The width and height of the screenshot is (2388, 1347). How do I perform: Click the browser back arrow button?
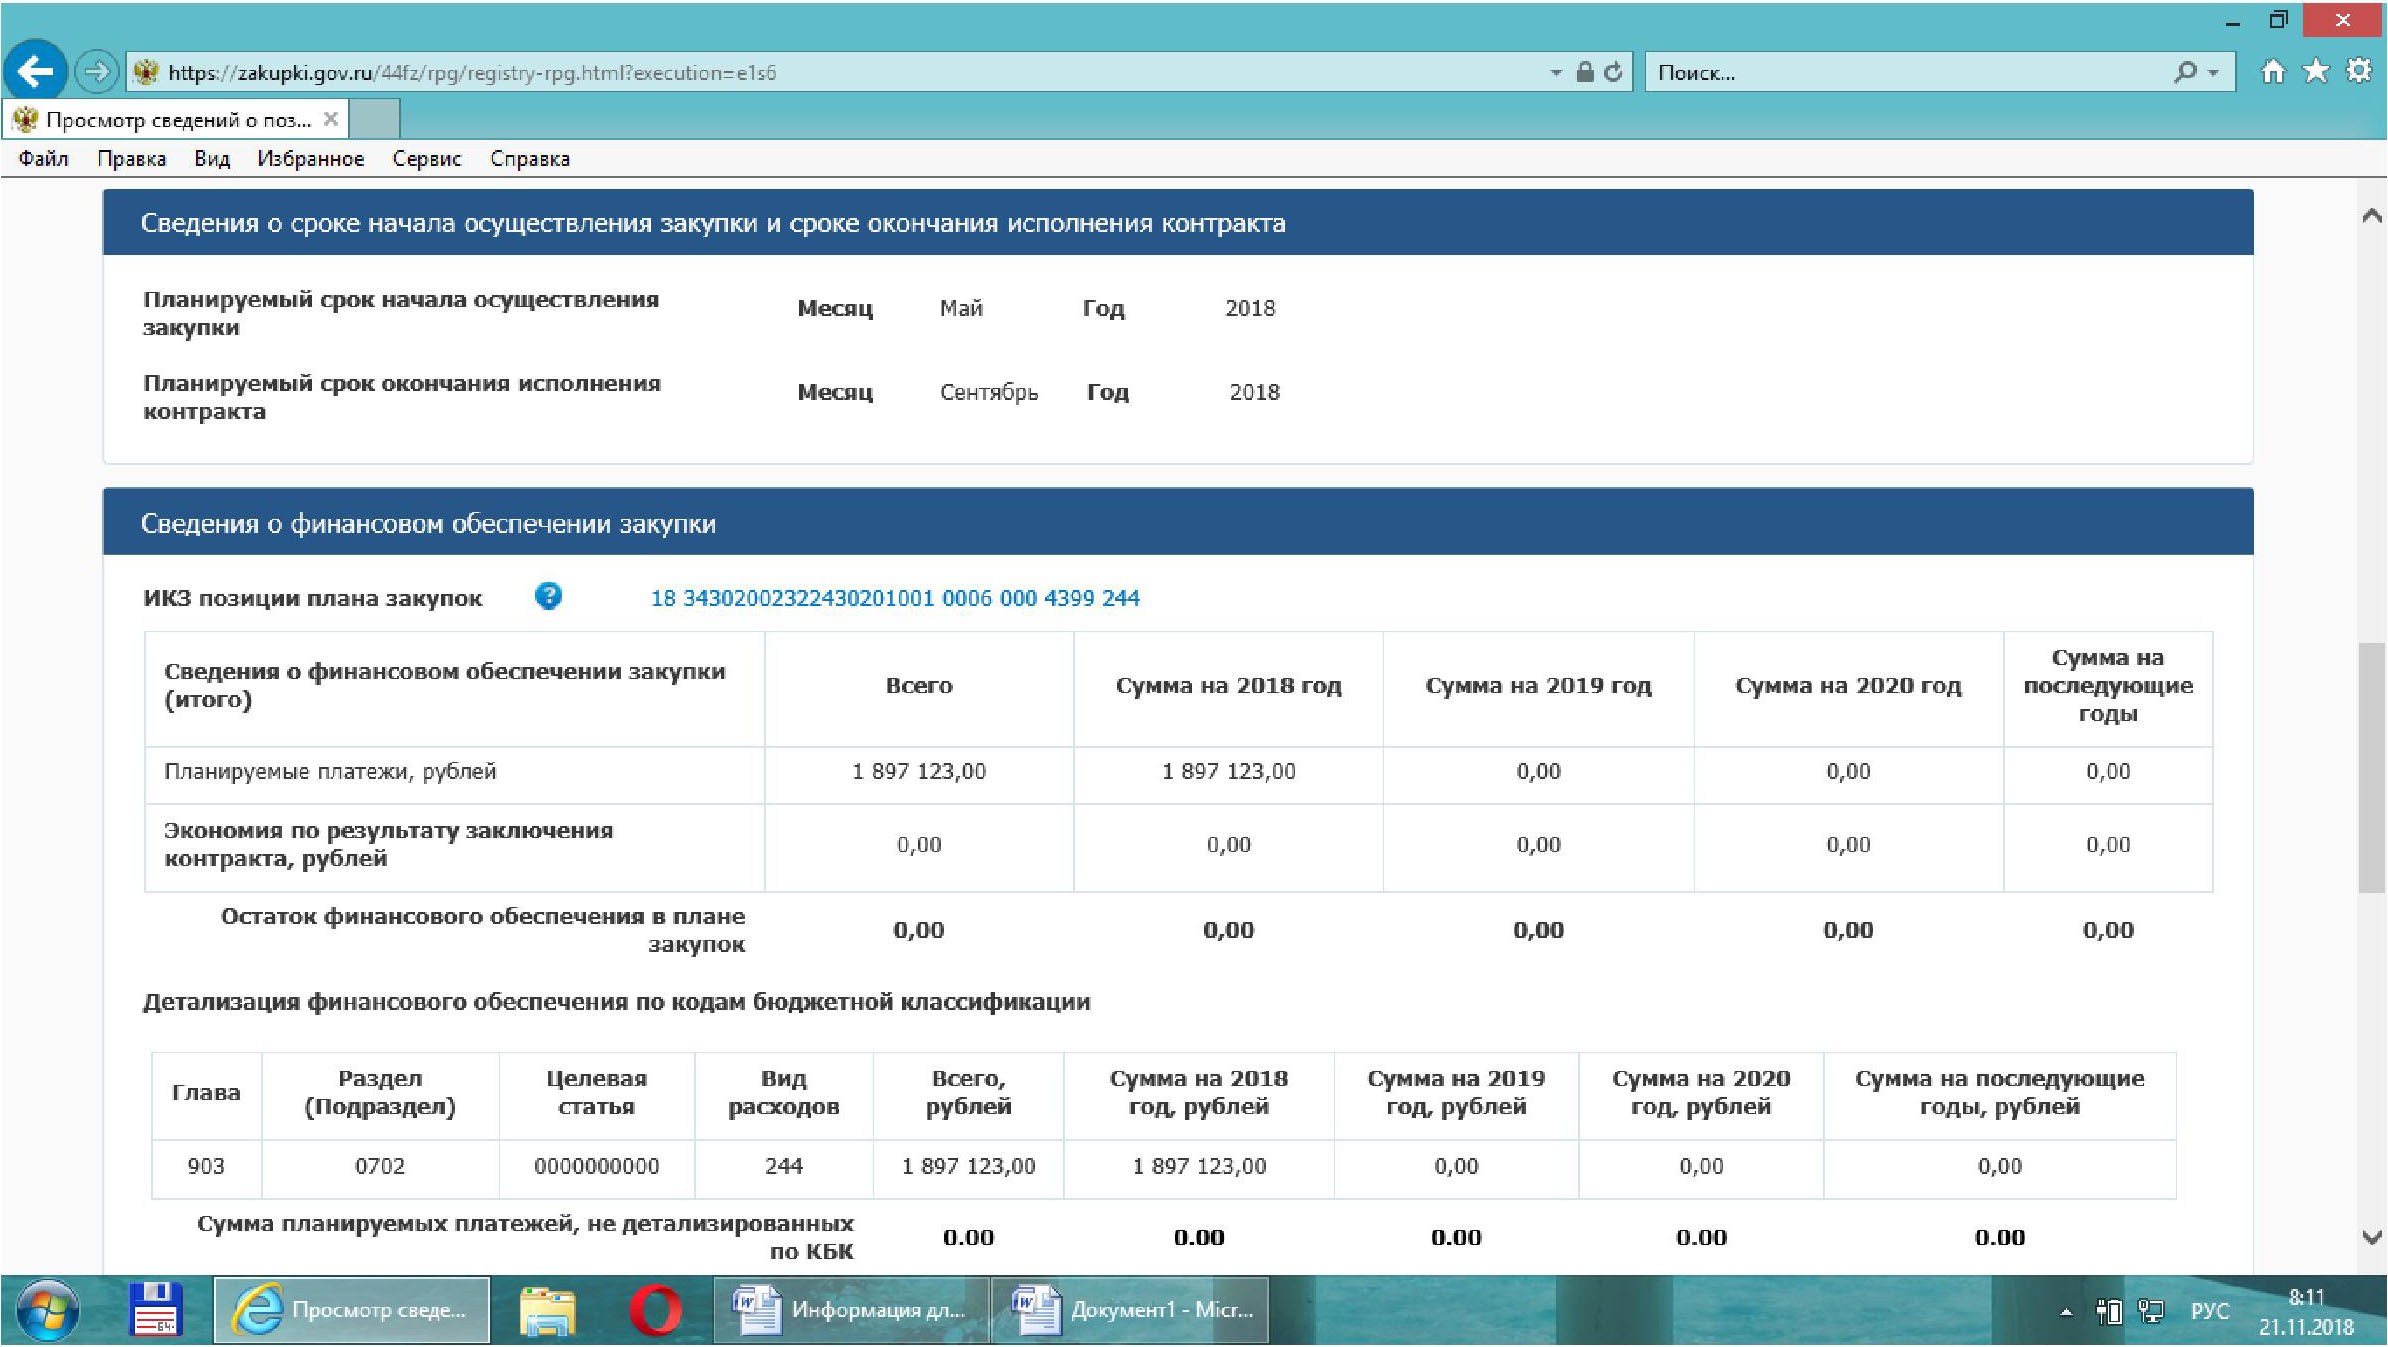[35, 71]
